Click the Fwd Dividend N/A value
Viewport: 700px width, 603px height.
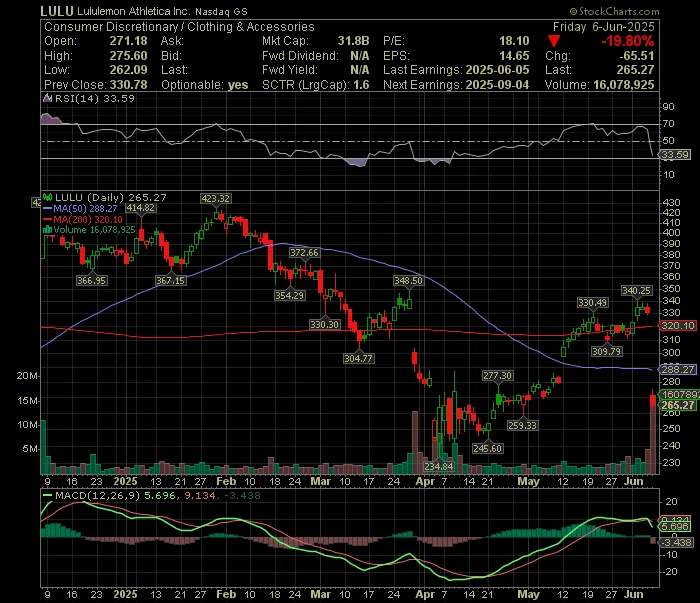coord(360,56)
